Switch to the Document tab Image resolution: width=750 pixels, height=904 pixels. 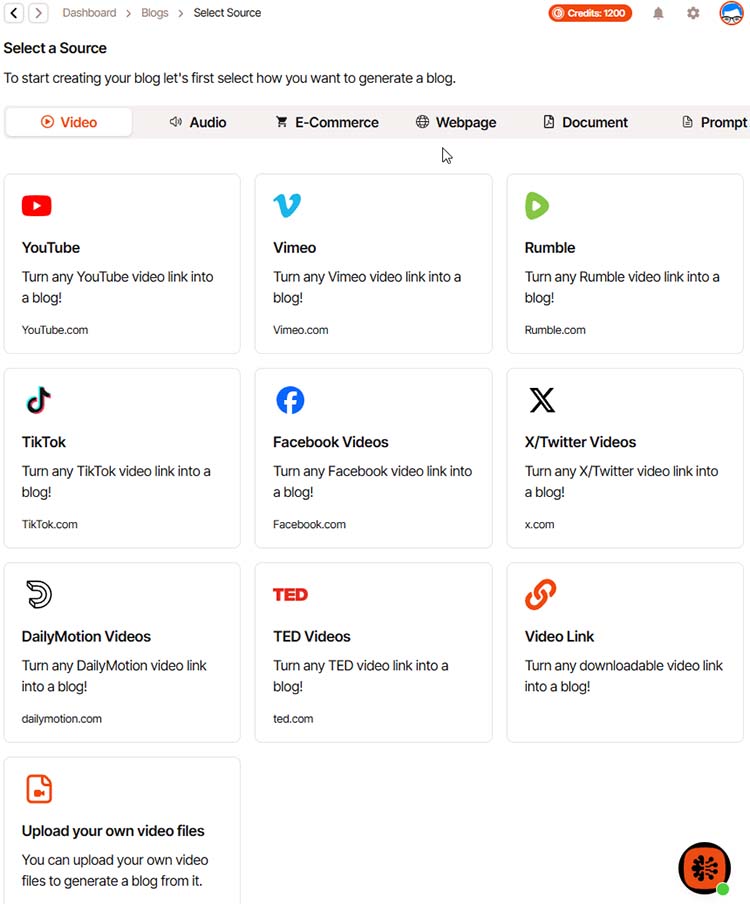585,122
